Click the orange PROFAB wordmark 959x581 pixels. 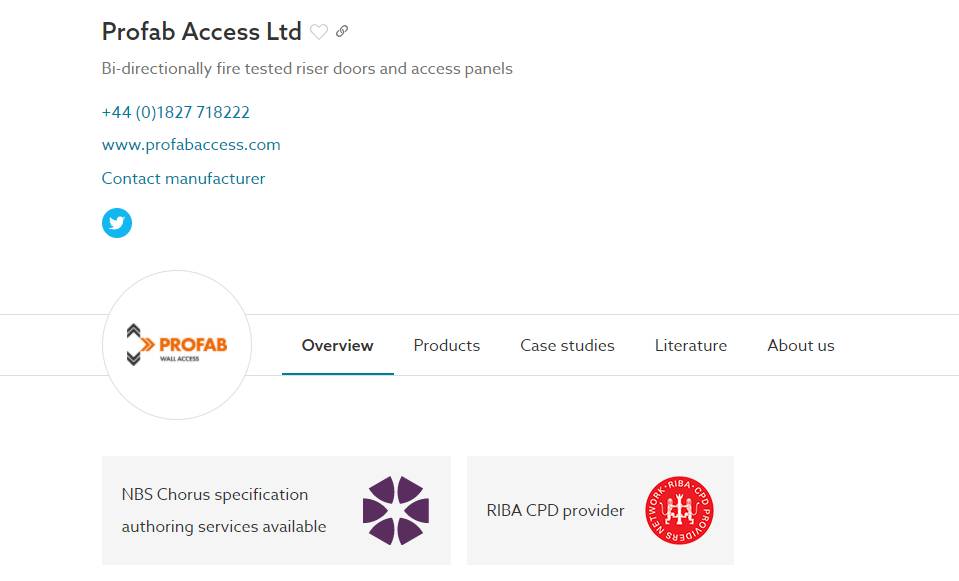point(191,344)
